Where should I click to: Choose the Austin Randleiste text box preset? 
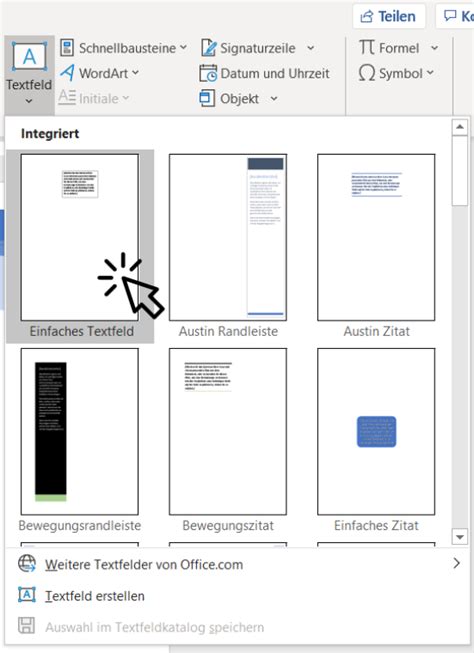pyautogui.click(x=228, y=237)
